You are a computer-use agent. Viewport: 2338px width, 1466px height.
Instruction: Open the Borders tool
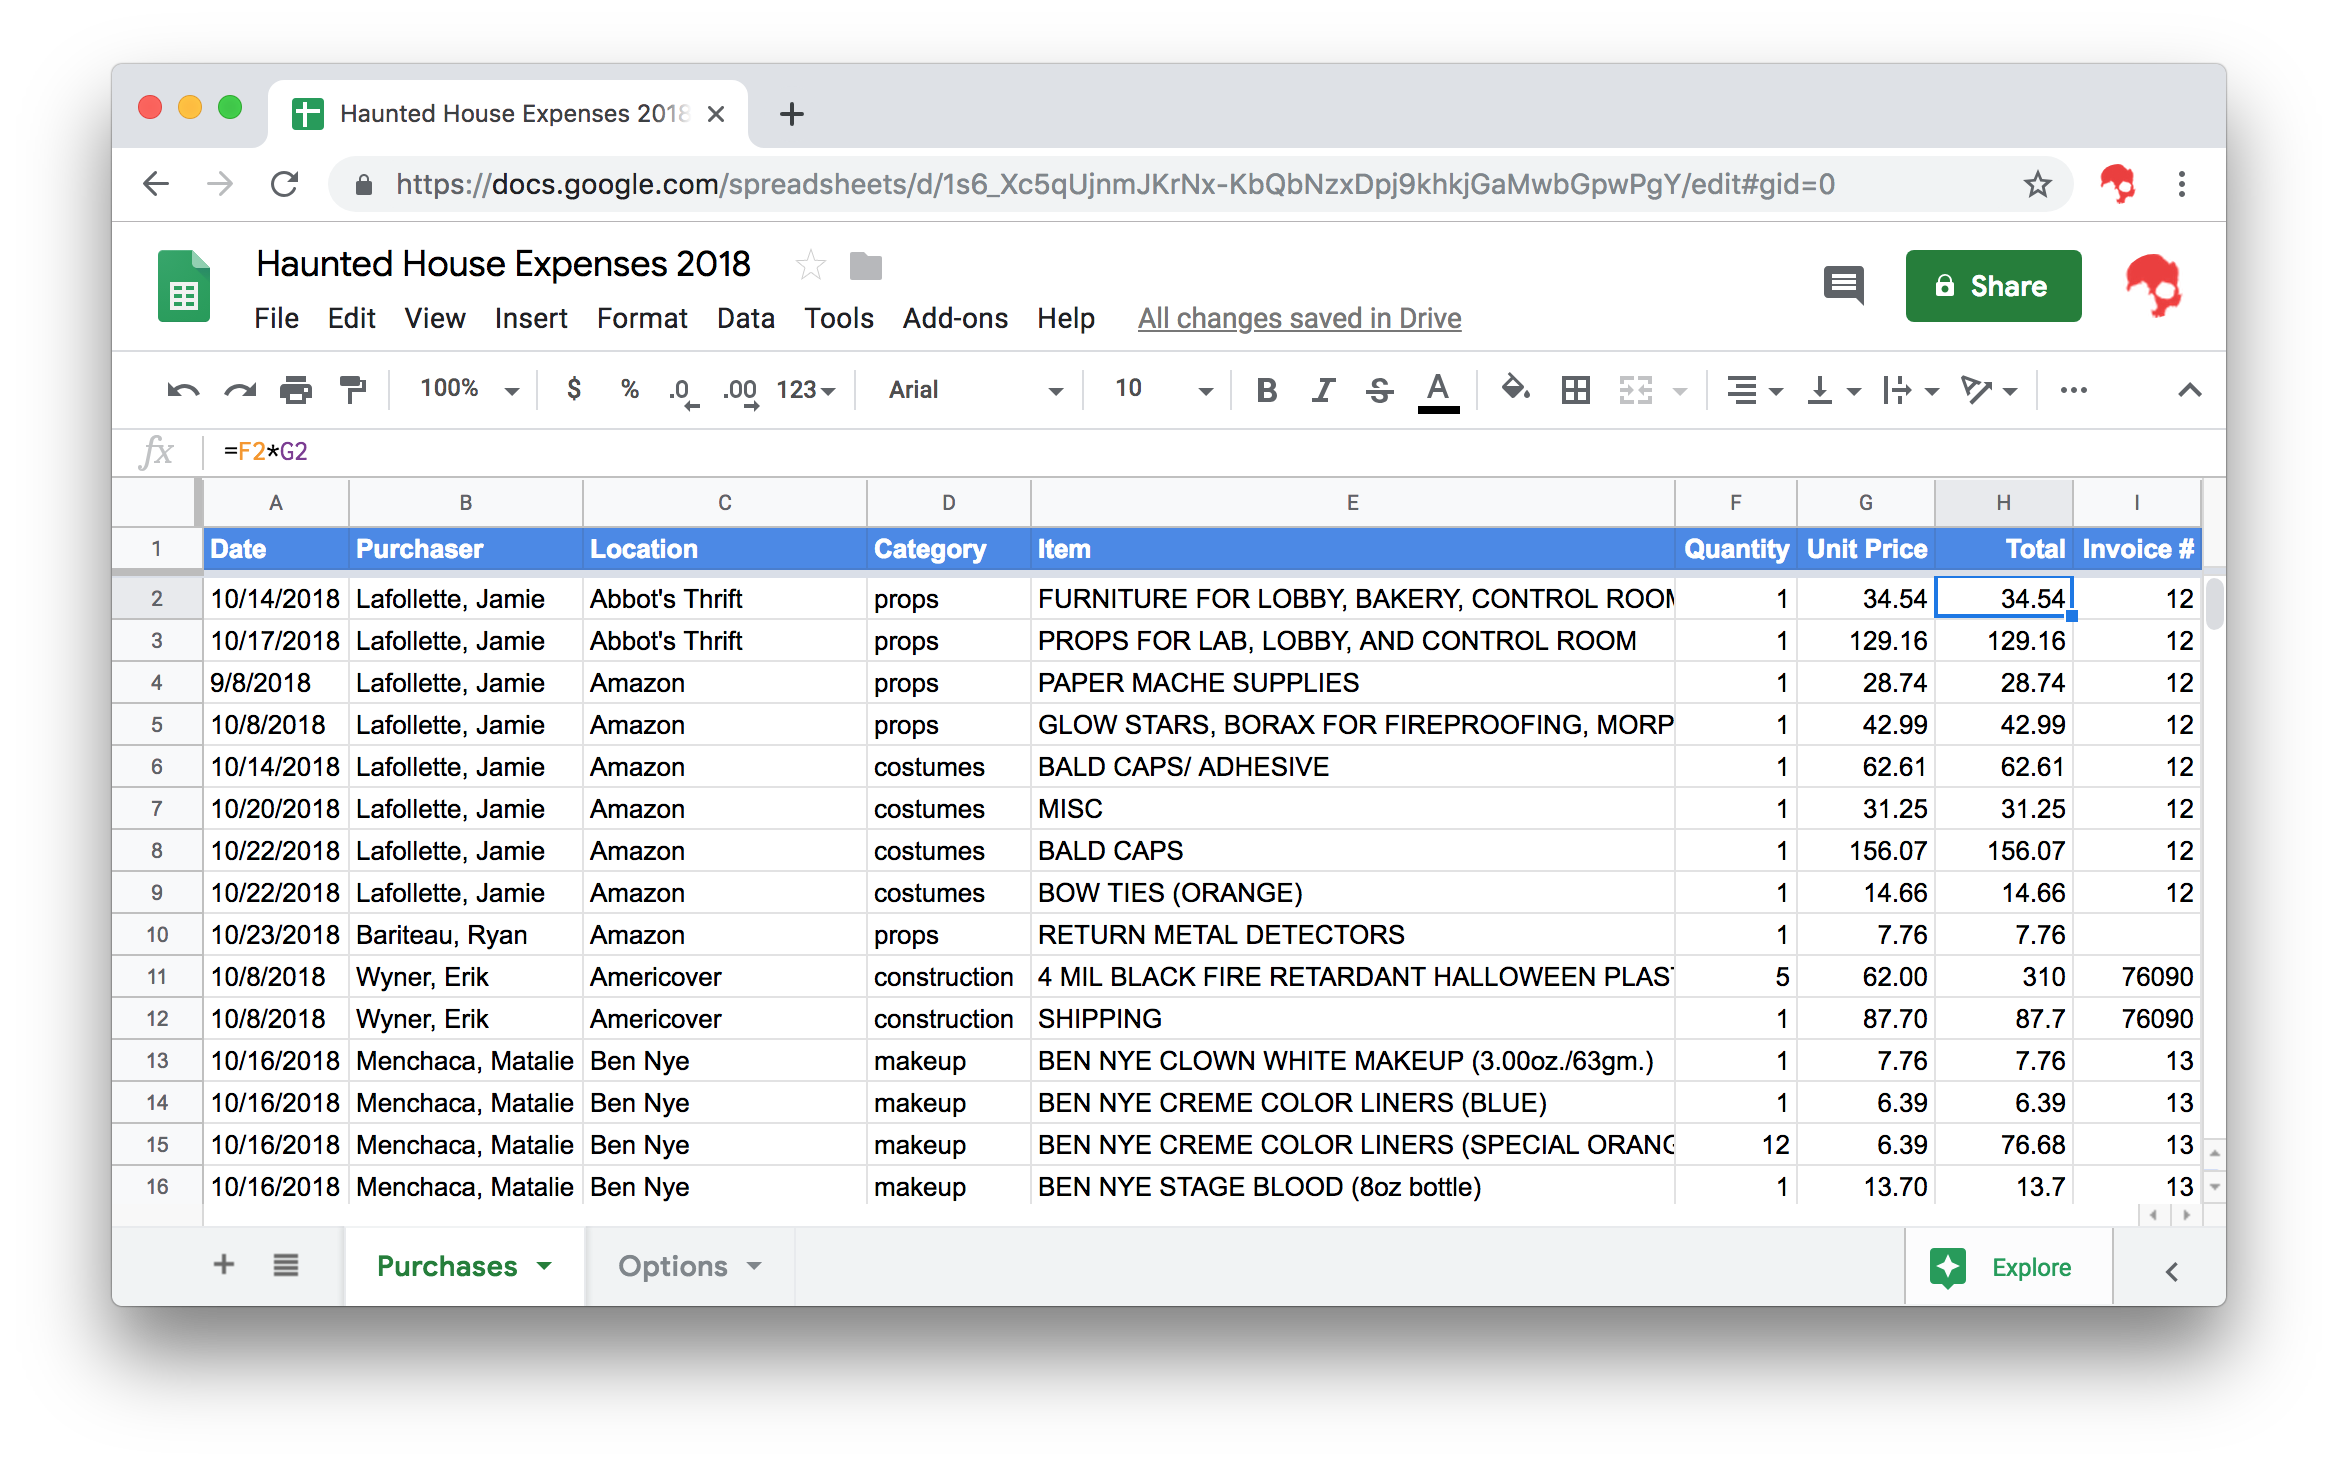point(1576,390)
